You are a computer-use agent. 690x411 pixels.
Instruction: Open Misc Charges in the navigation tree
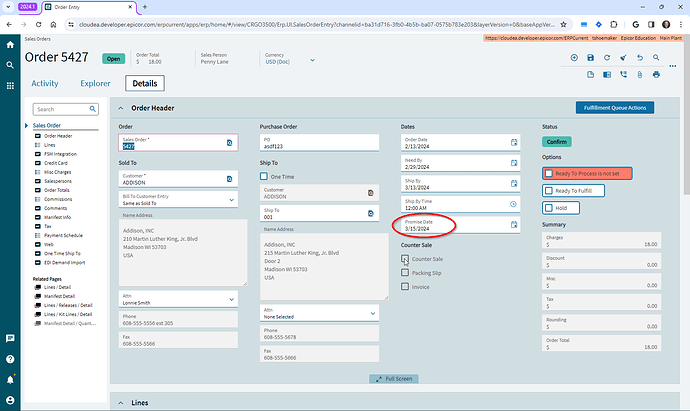58,172
